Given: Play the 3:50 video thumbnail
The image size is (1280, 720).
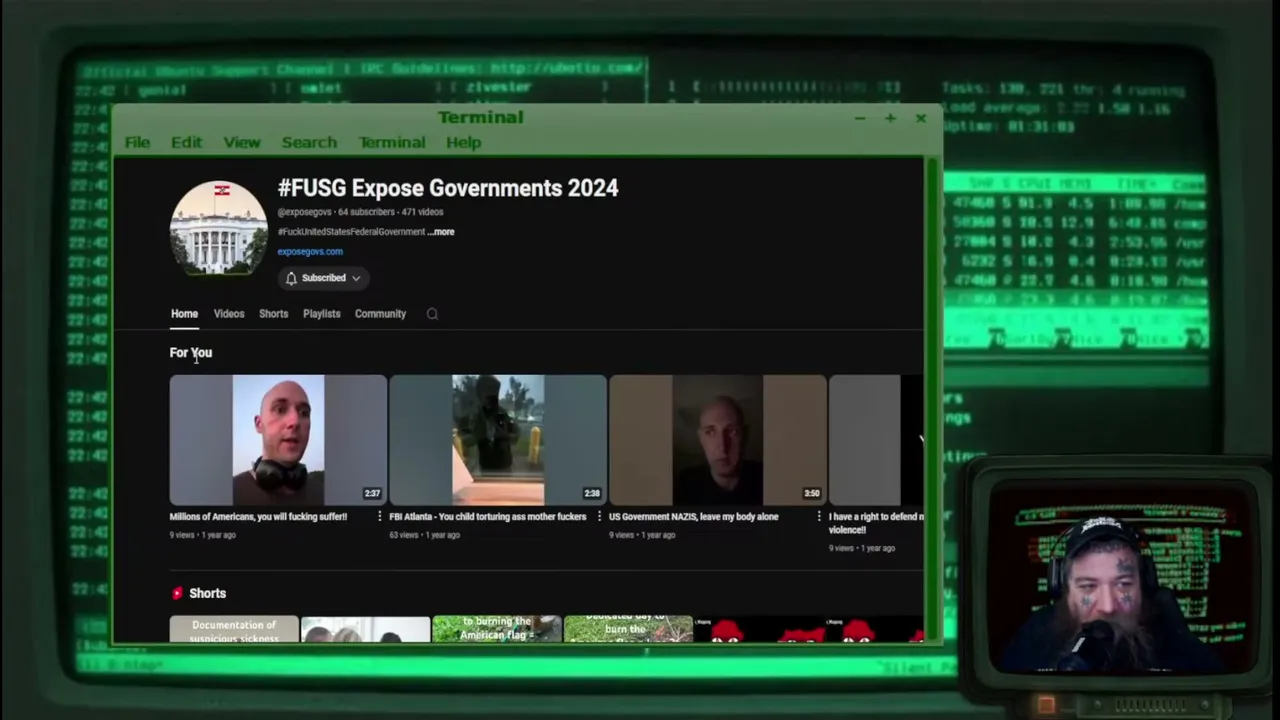Looking at the screenshot, I should [x=718, y=440].
